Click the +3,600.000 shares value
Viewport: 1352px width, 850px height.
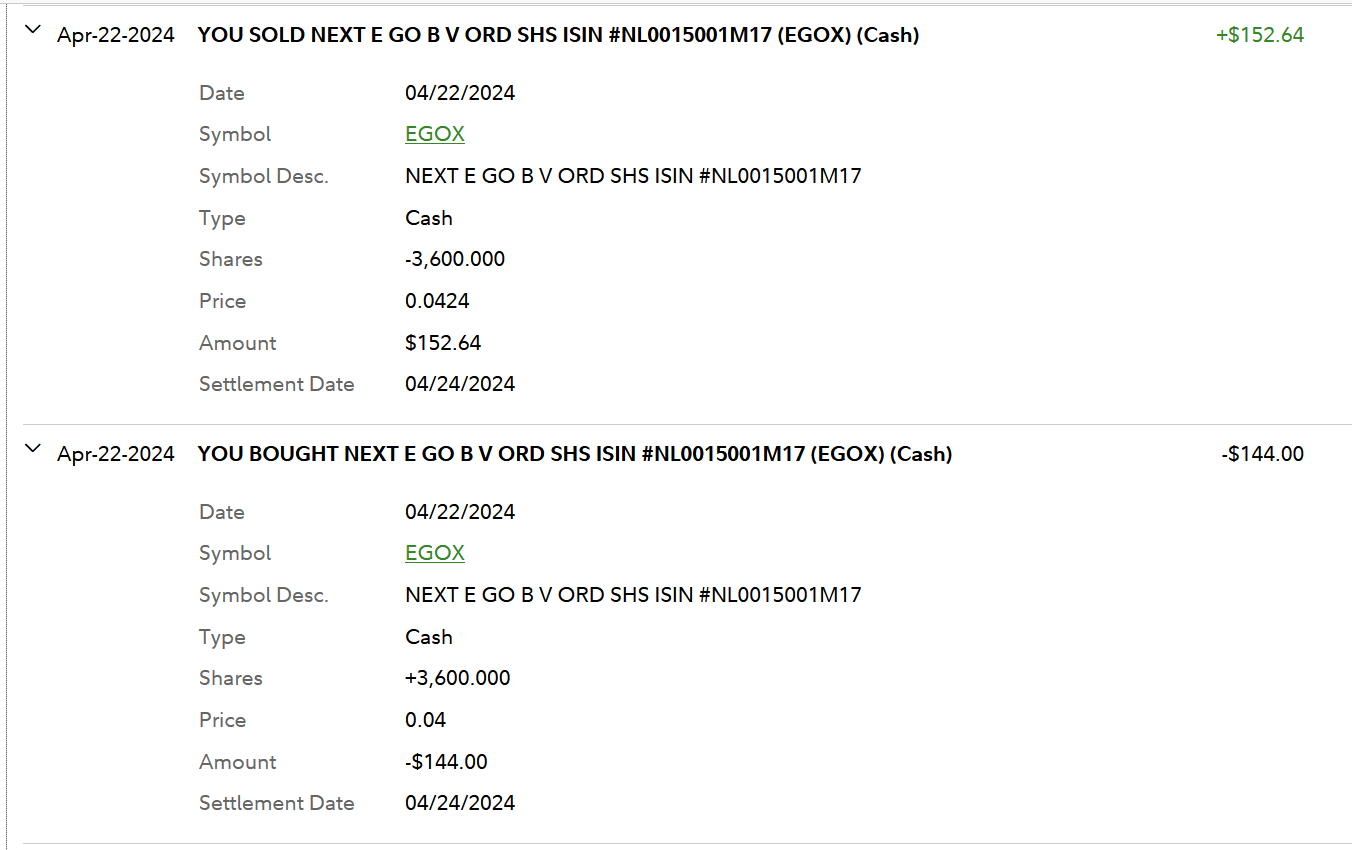457,678
